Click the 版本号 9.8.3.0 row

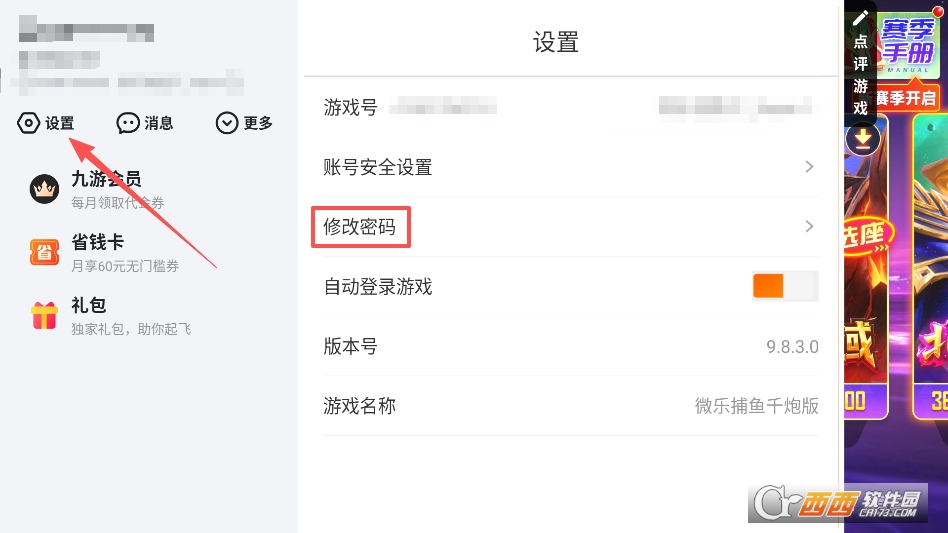click(570, 347)
